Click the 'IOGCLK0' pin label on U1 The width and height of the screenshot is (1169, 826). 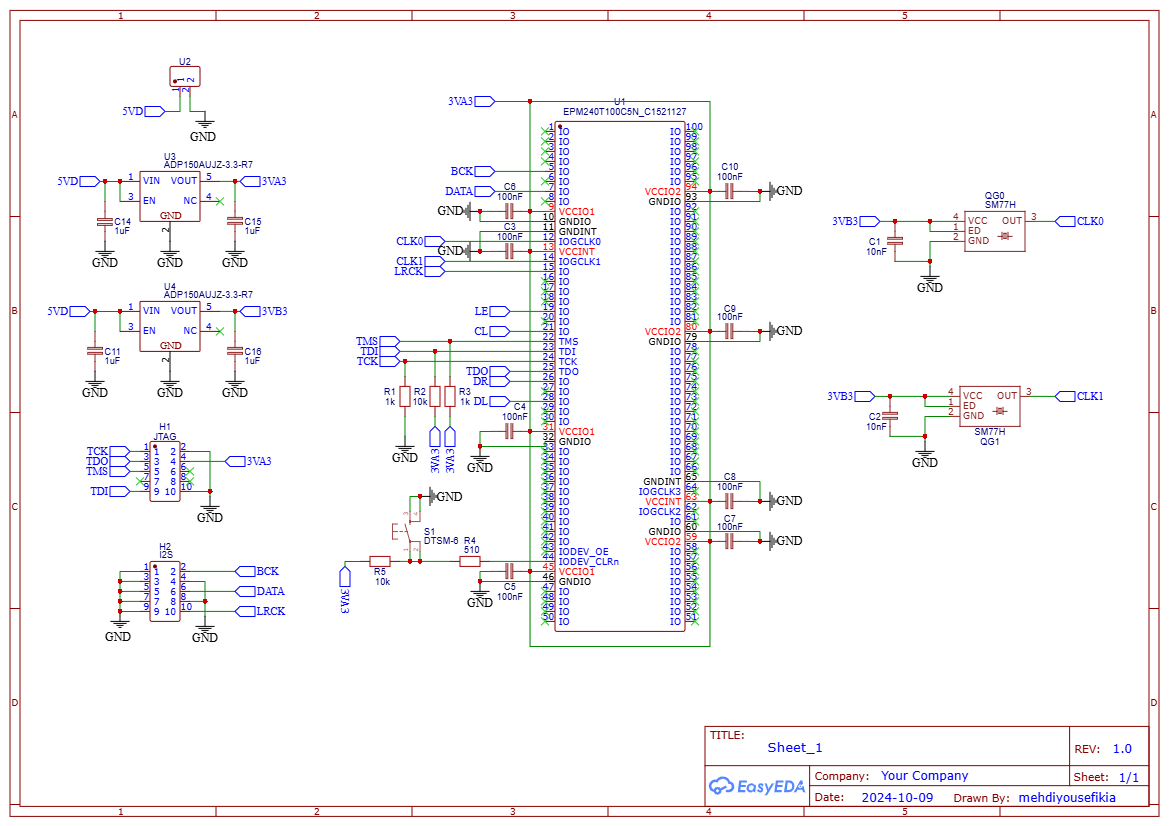point(579,242)
